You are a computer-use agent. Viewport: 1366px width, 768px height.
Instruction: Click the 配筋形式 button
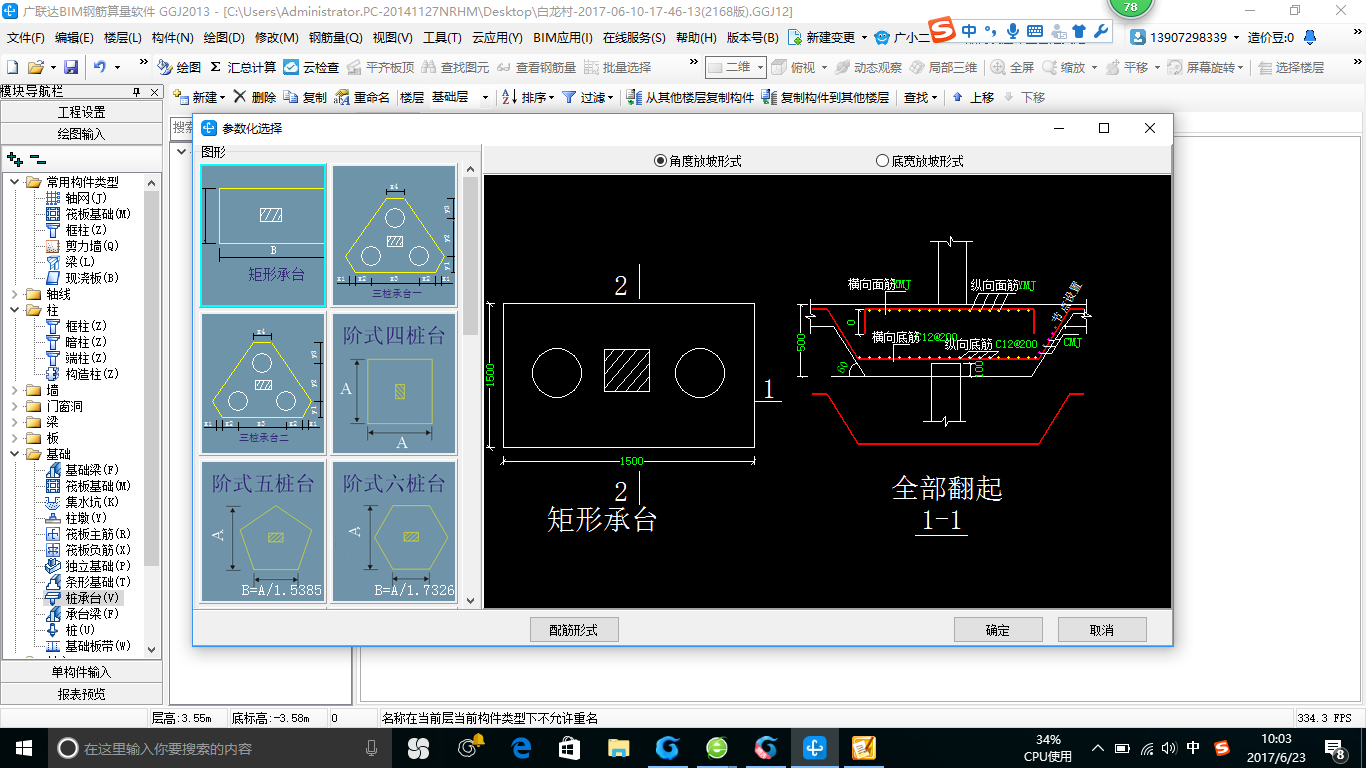click(574, 630)
